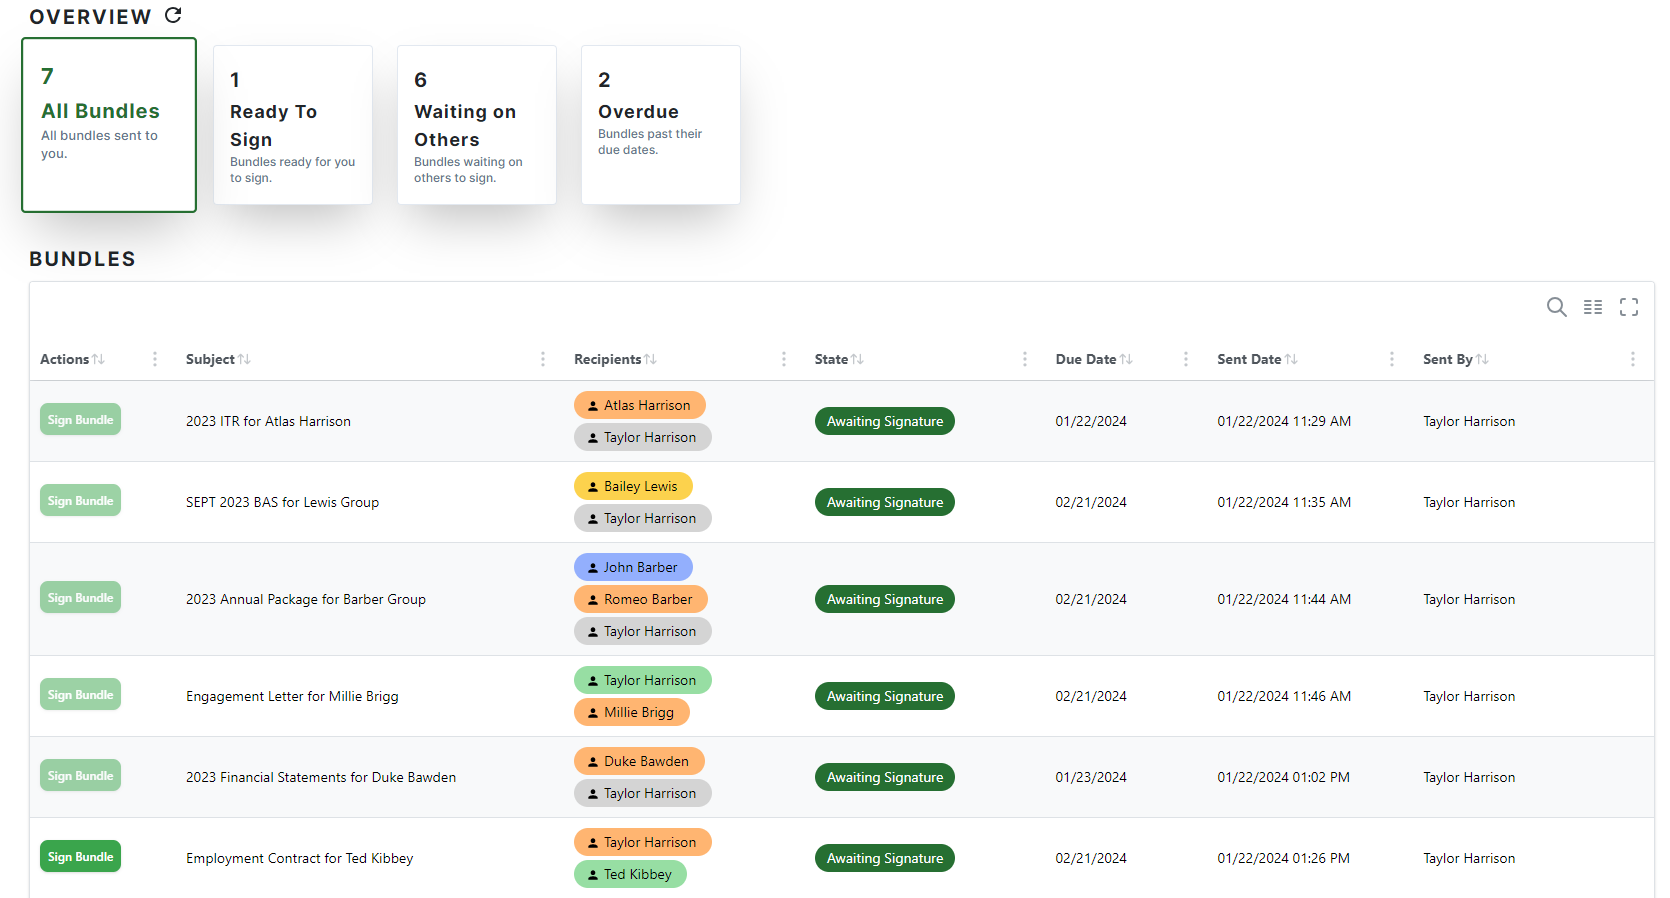Image resolution: width=1670 pixels, height=898 pixels.
Task: Click the refresh icon next to Overview
Action: tap(173, 15)
